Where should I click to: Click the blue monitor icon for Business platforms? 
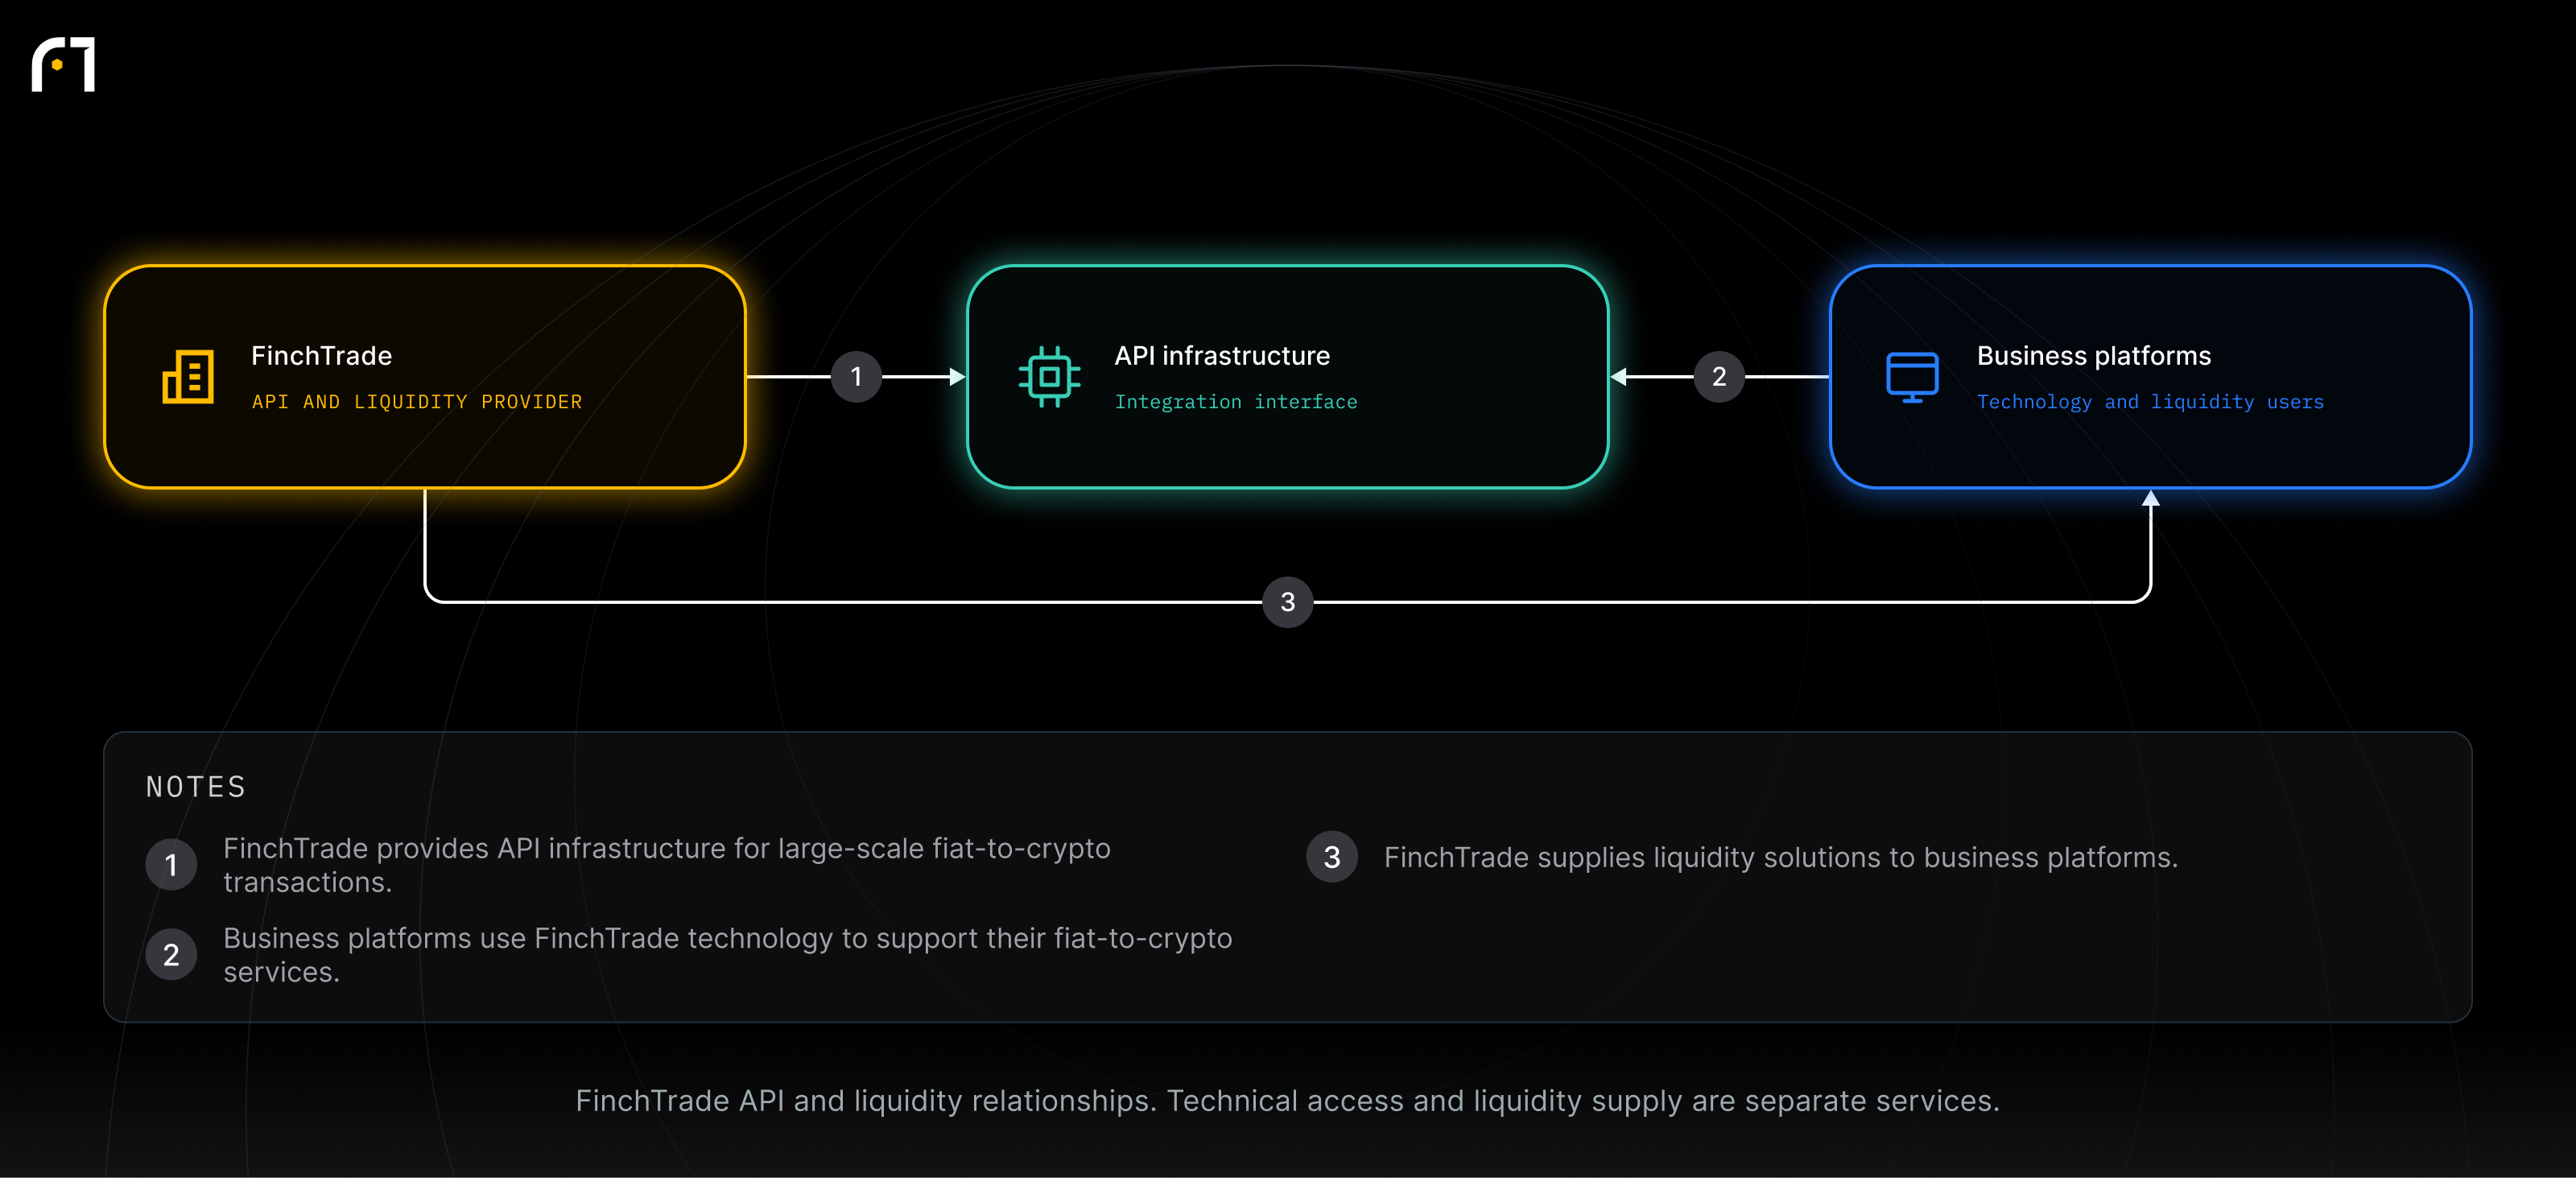1912,377
